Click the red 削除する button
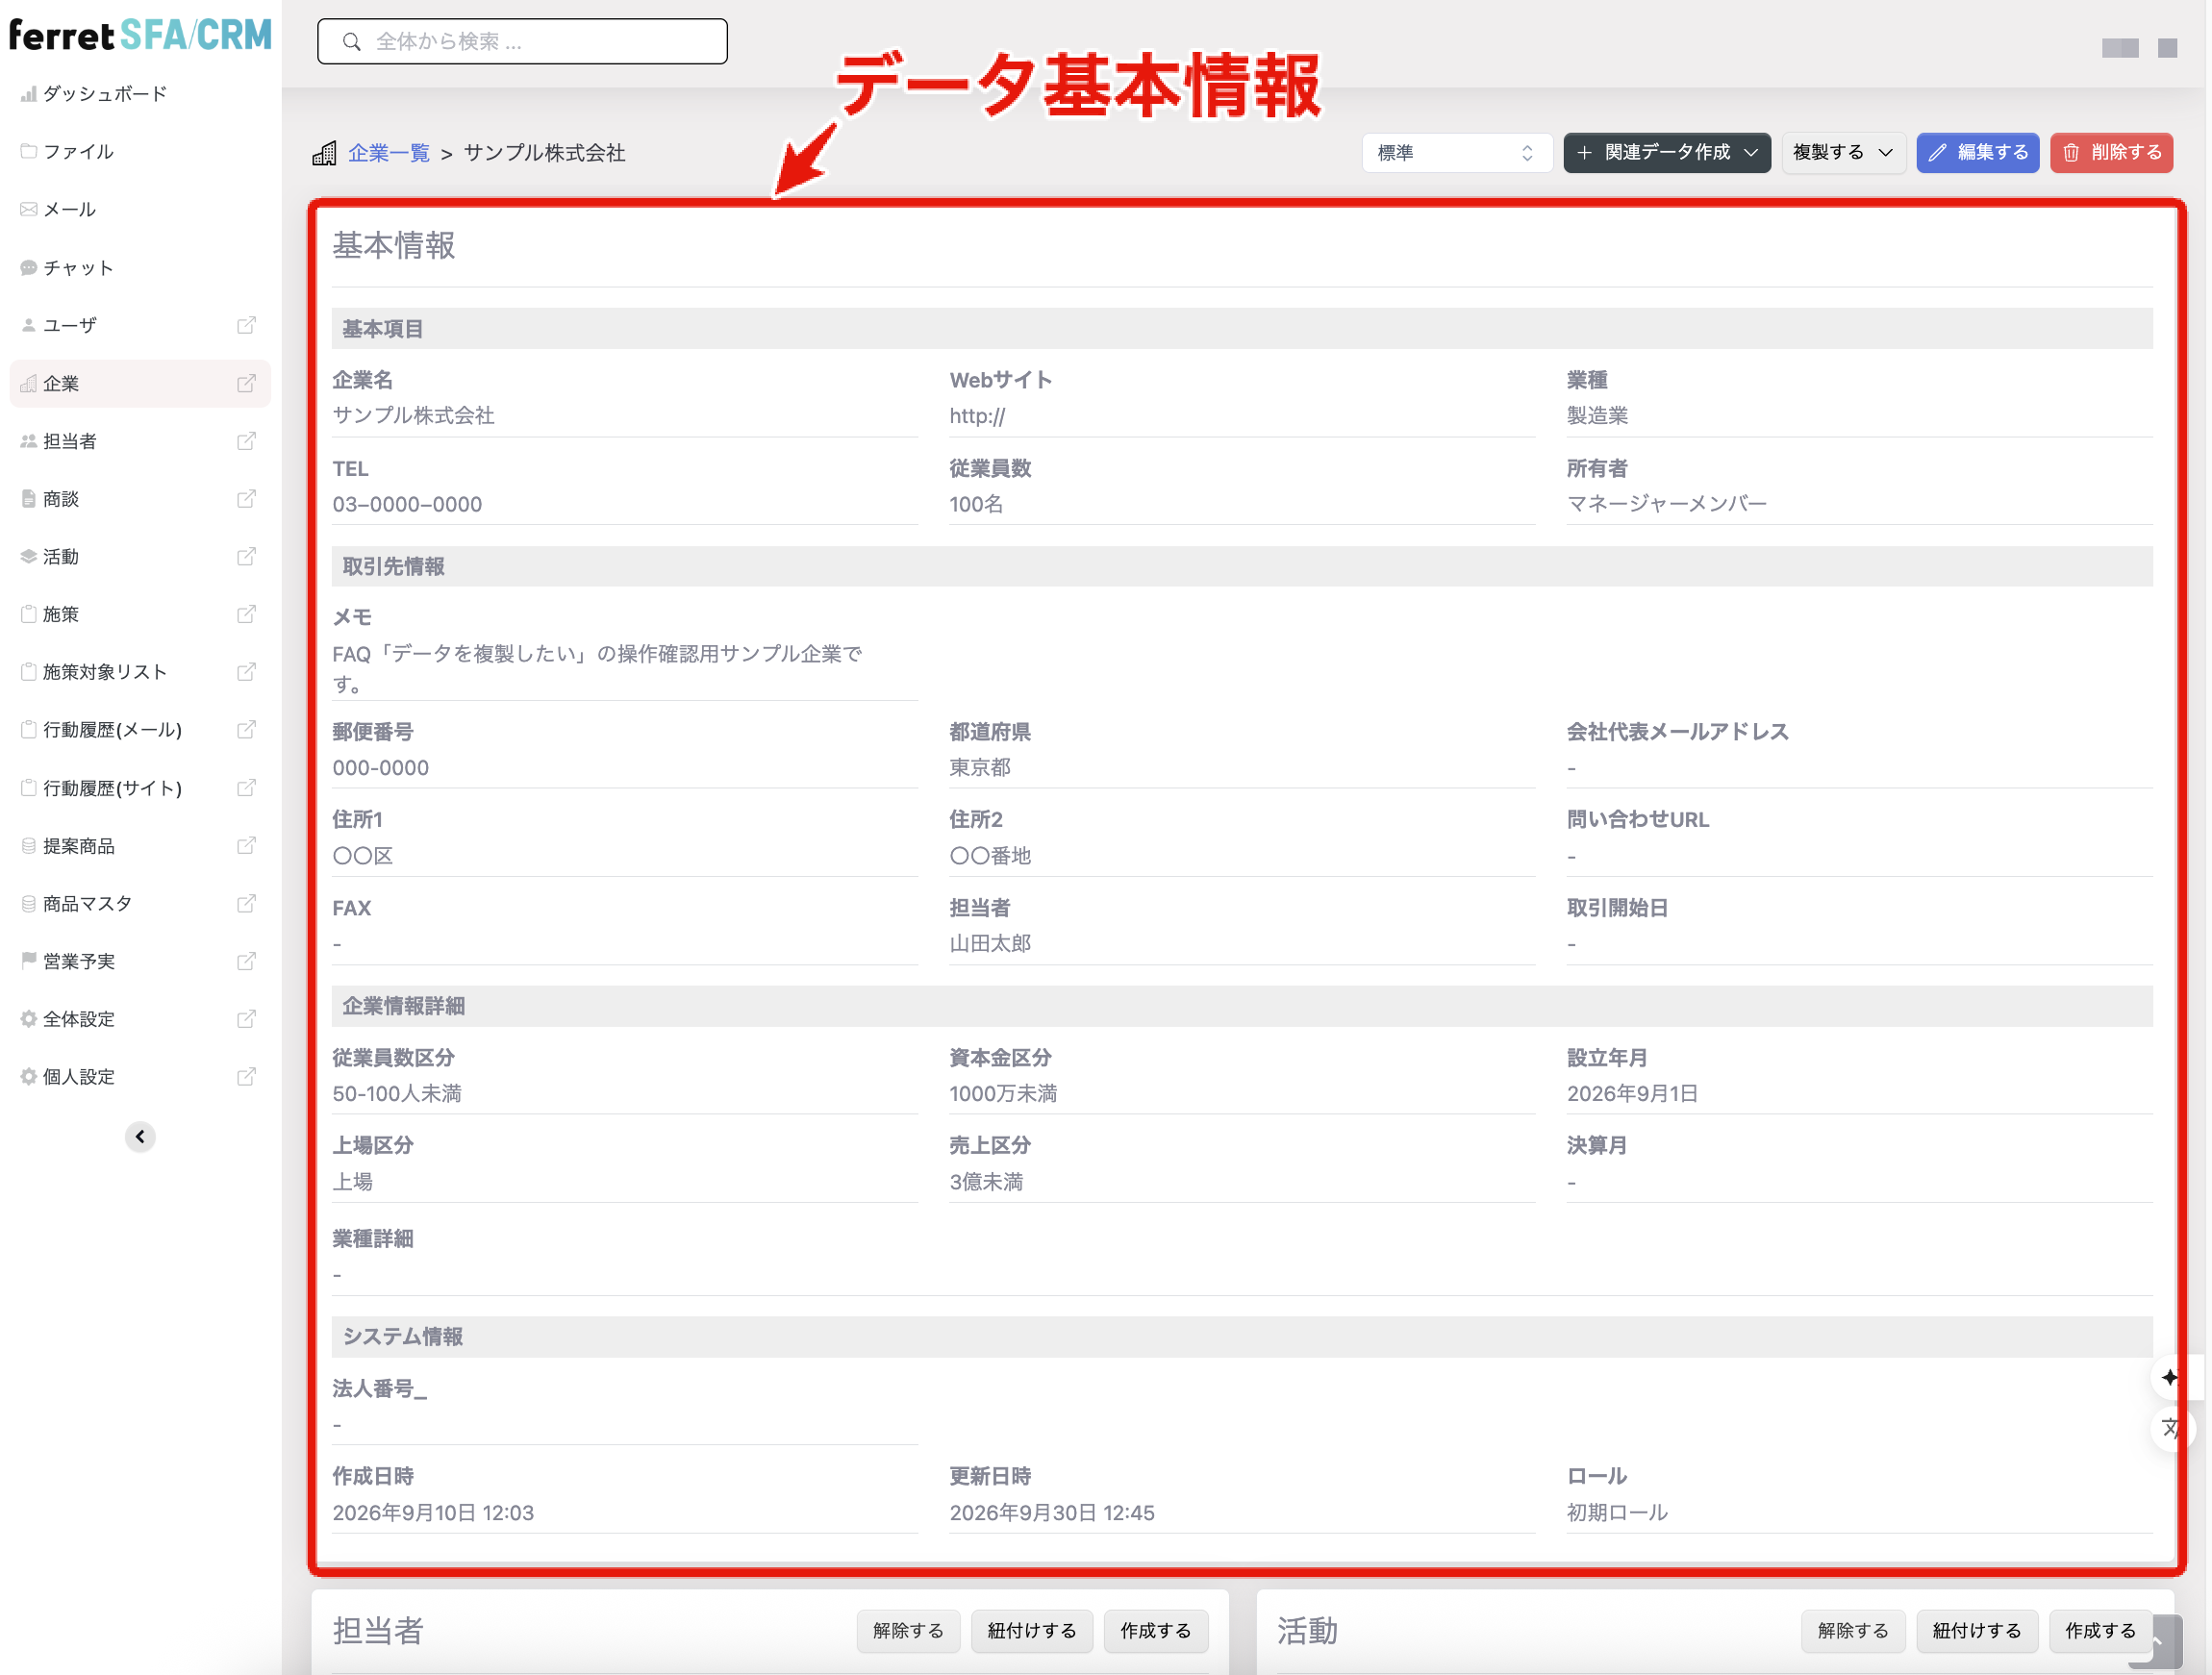 pyautogui.click(x=2111, y=153)
